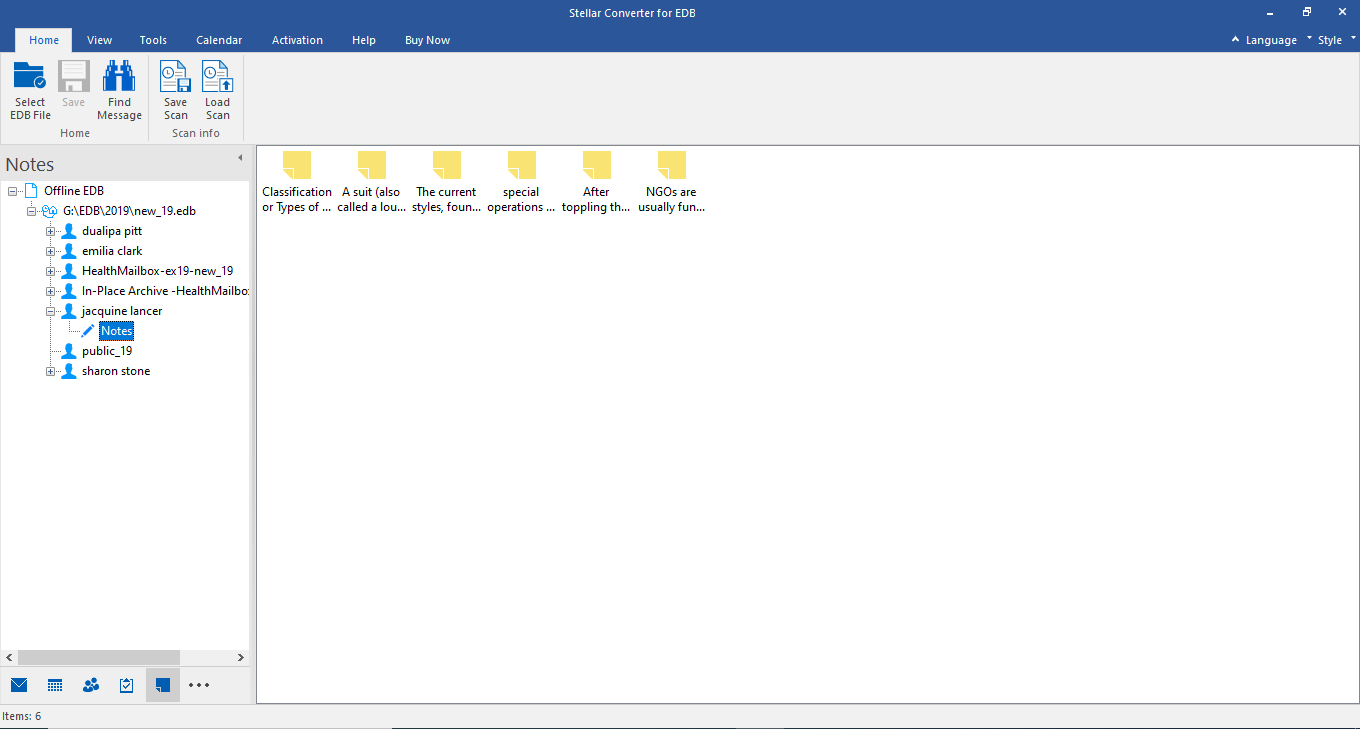Screen dimensions: 1360x729
Task: Expand the dualipa pitt mailbox
Action: click(50, 231)
